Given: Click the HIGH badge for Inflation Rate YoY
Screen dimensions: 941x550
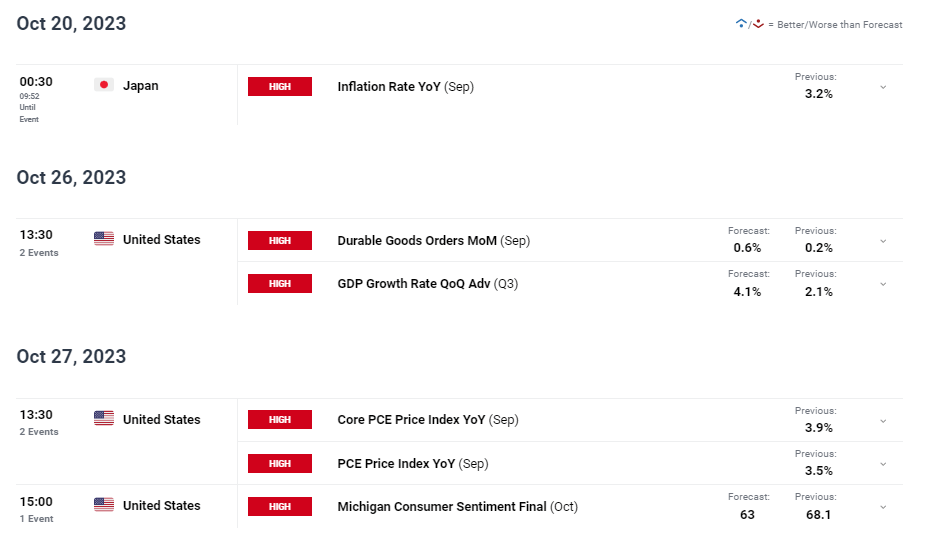Looking at the screenshot, I should (280, 86).
